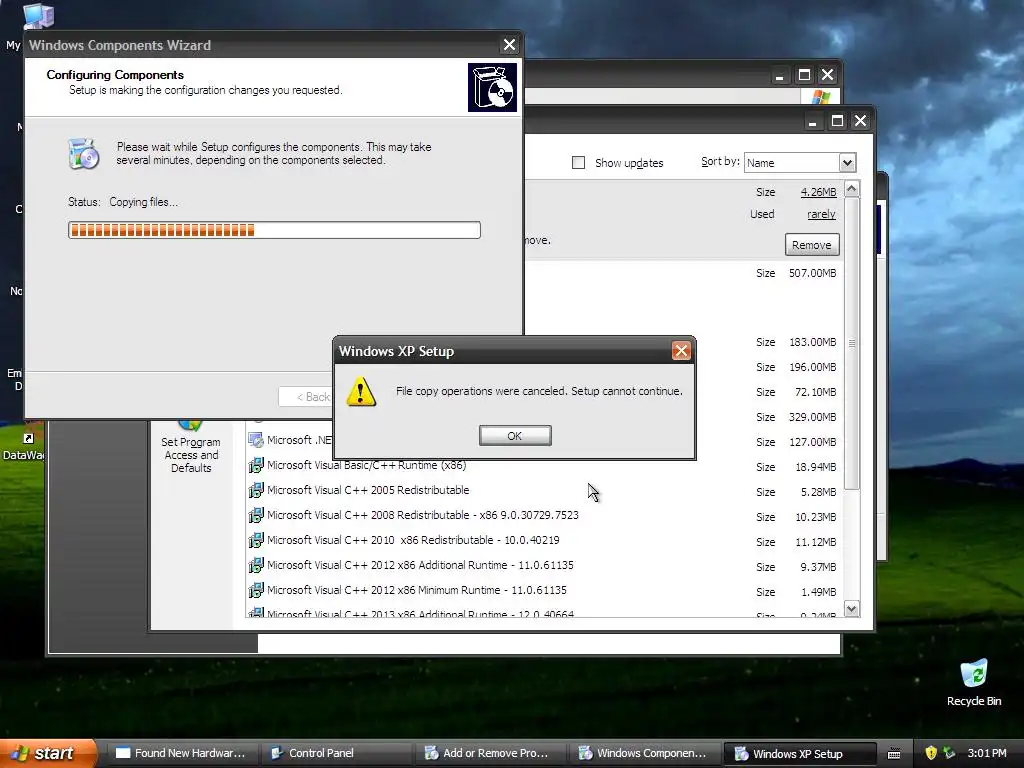Open the Start menu
The height and width of the screenshot is (768, 1024).
(x=48, y=753)
